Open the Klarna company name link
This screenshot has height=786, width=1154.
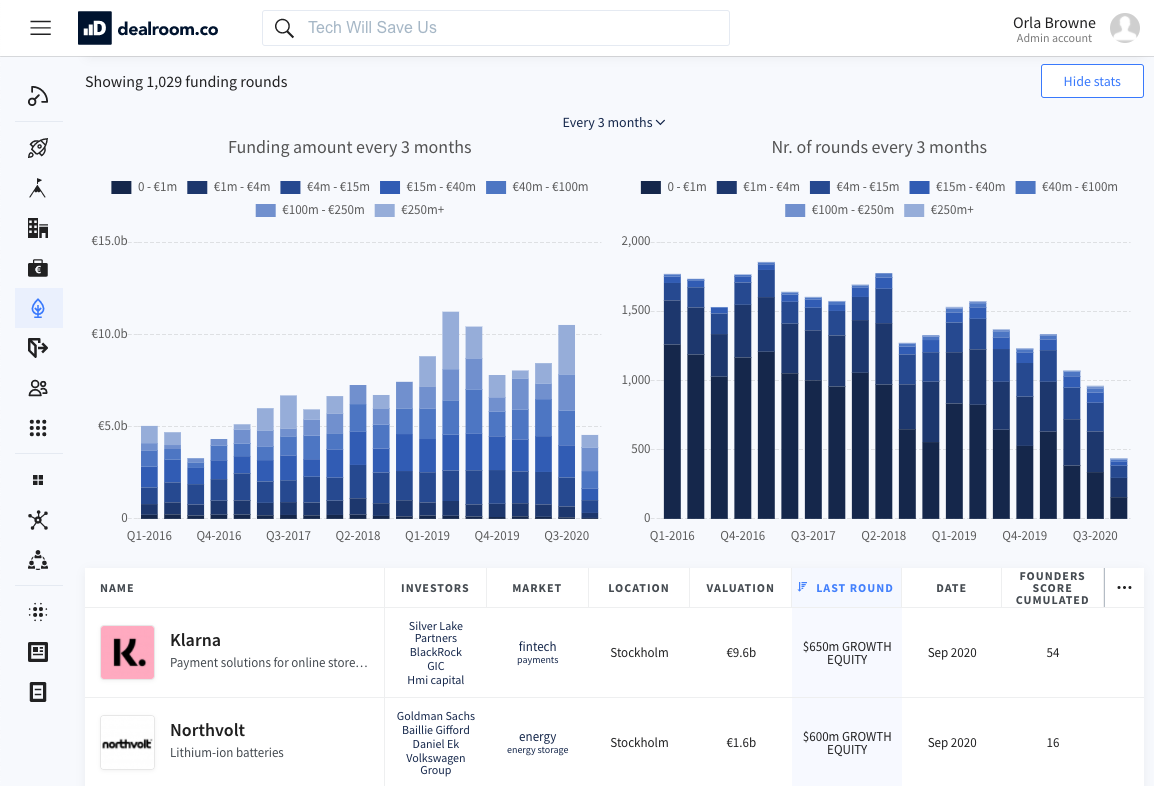tap(196, 640)
